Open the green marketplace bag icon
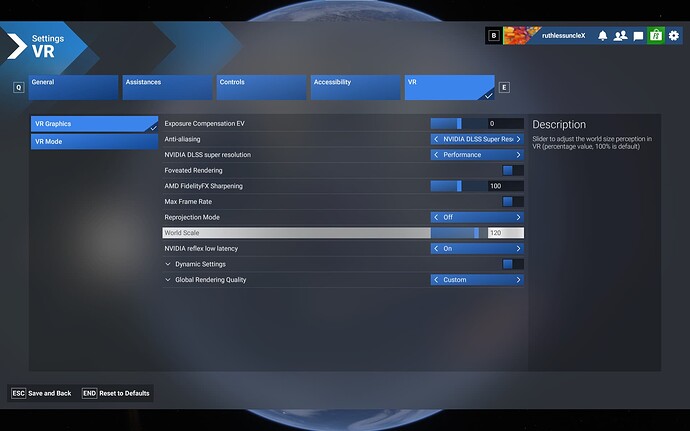 [x=655, y=35]
